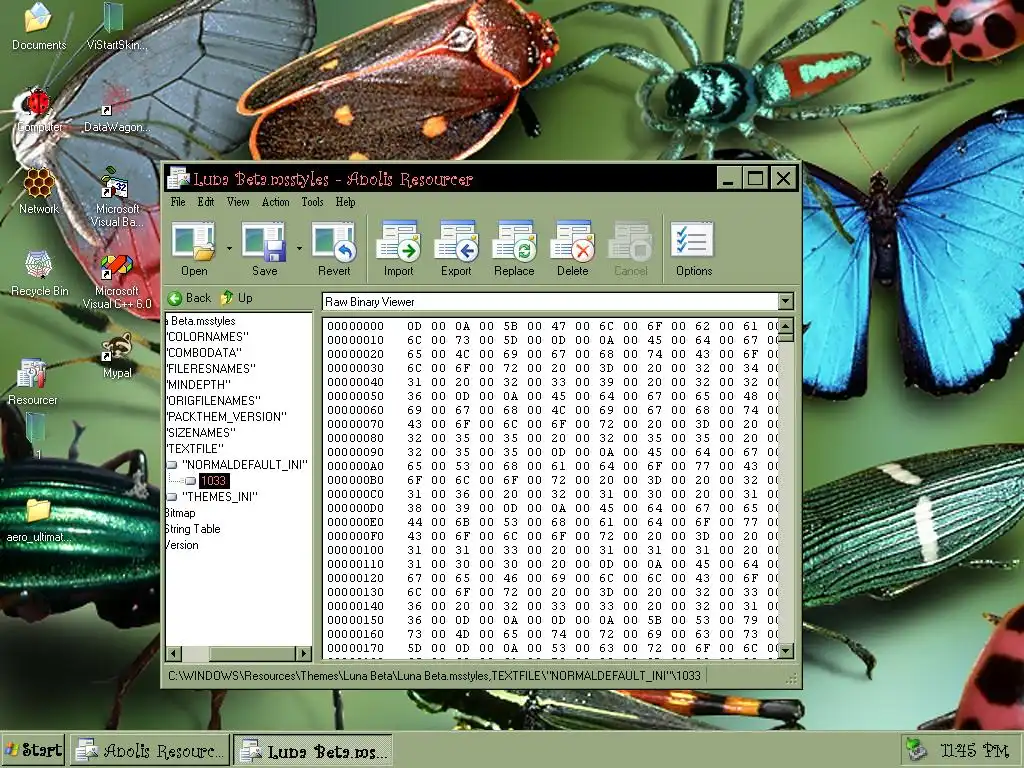The width and height of the screenshot is (1024, 768).
Task: Open the Mypal browser shortcut
Action: point(117,357)
